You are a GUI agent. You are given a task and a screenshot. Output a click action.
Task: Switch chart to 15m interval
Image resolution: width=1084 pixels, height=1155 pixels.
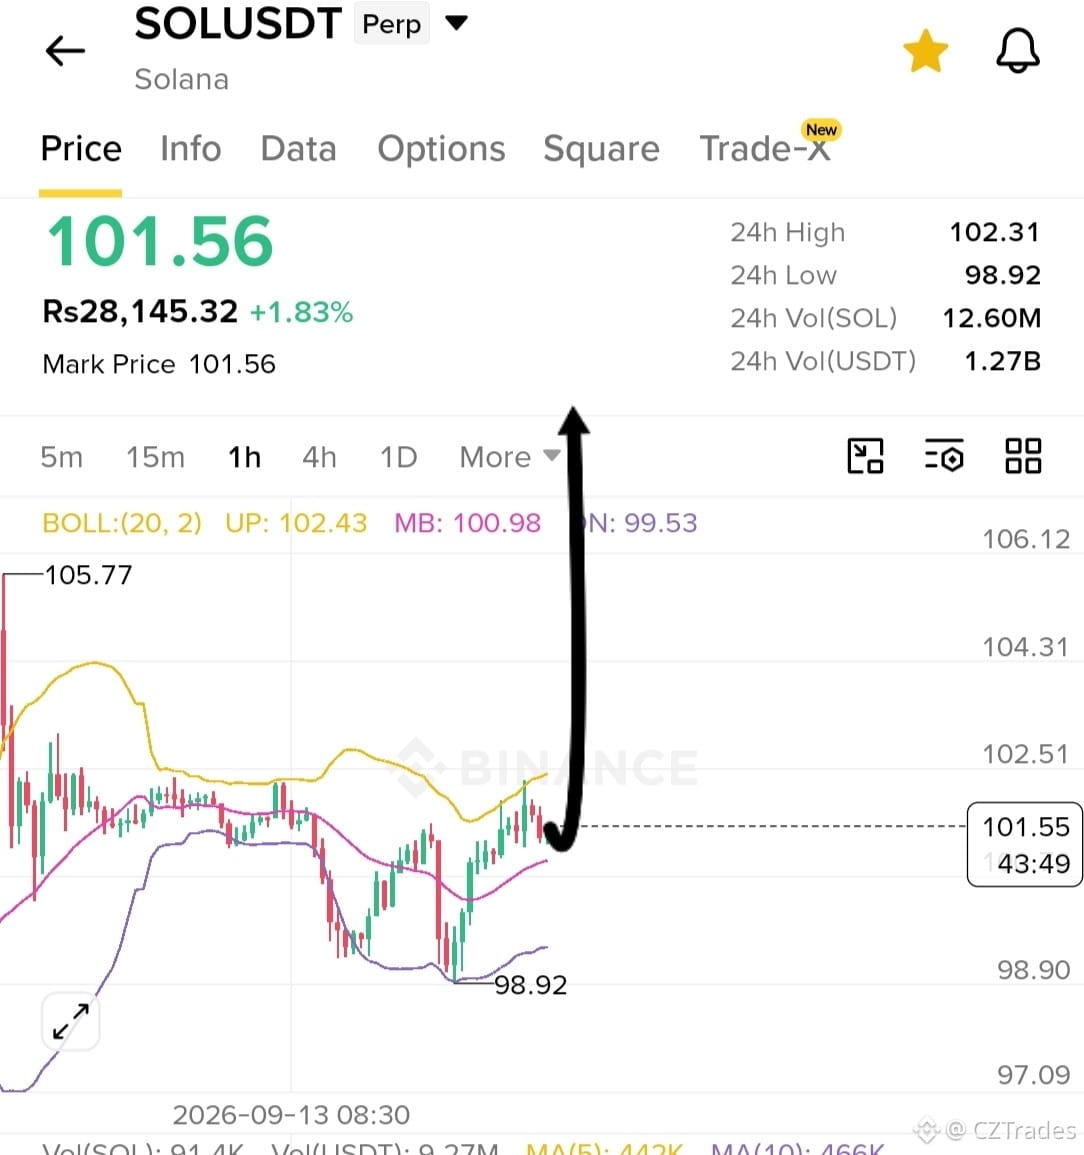pyautogui.click(x=155, y=457)
